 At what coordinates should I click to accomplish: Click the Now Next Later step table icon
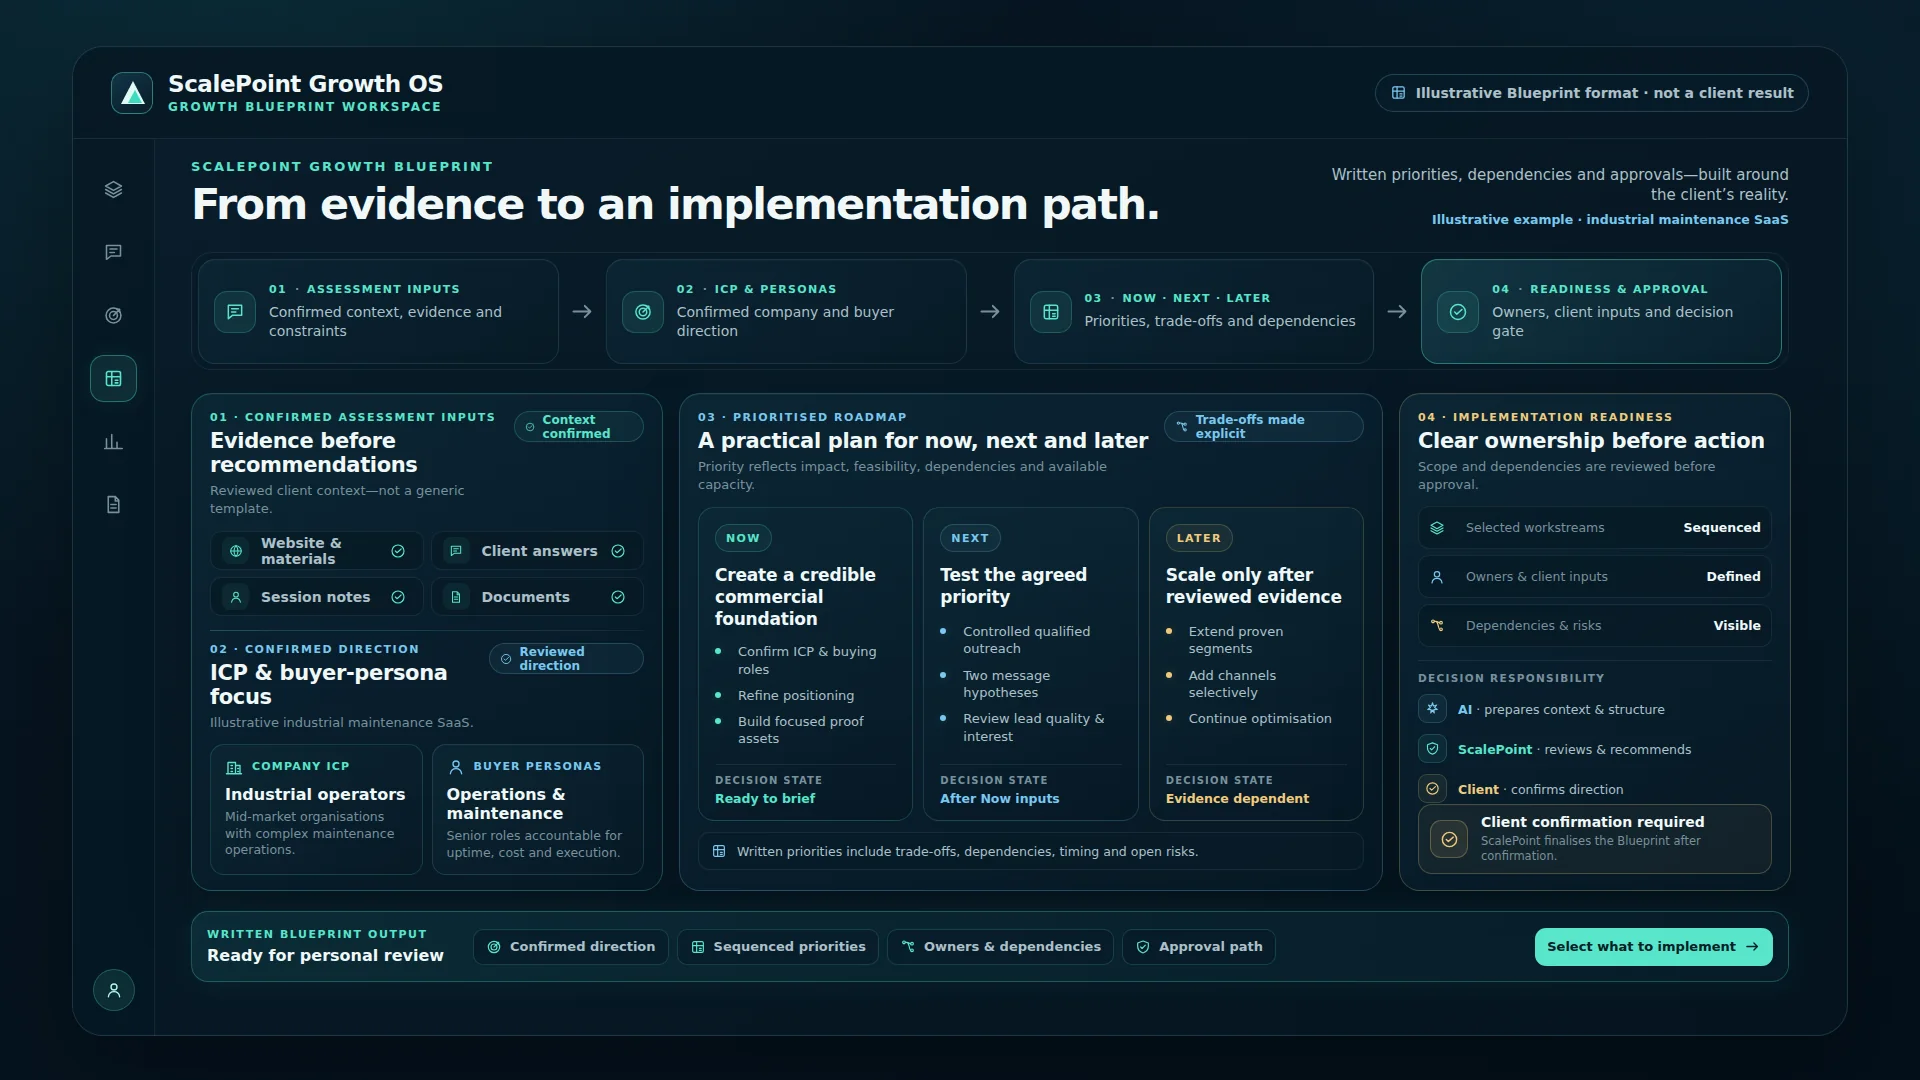pyautogui.click(x=1051, y=312)
